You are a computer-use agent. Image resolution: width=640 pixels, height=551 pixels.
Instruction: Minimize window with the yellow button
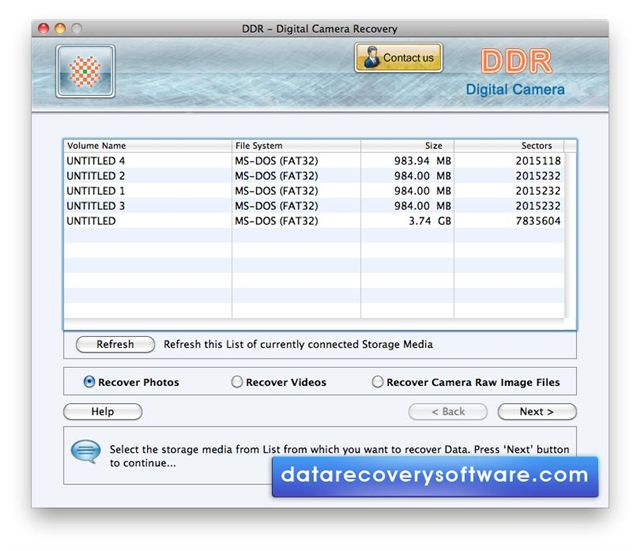click(x=60, y=28)
